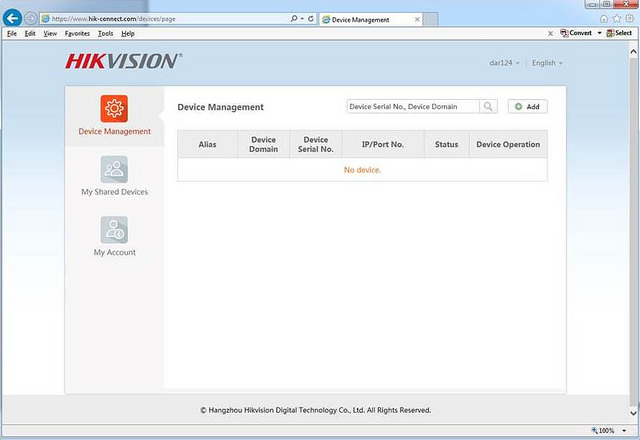The image size is (640, 440).
Task: Open browser Tools gear icon
Action: [630, 18]
